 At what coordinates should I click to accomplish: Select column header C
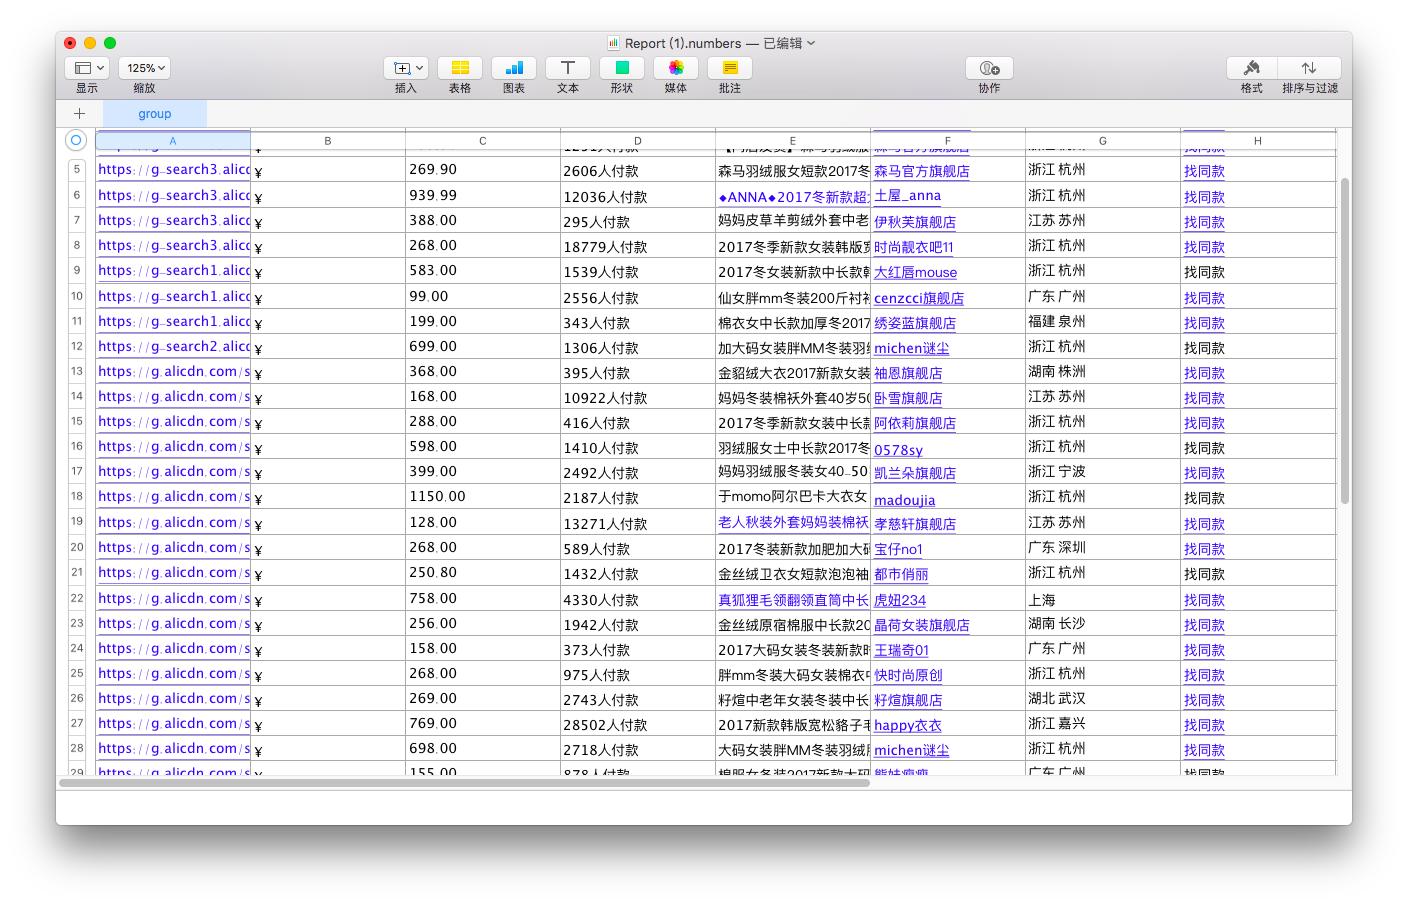click(482, 141)
